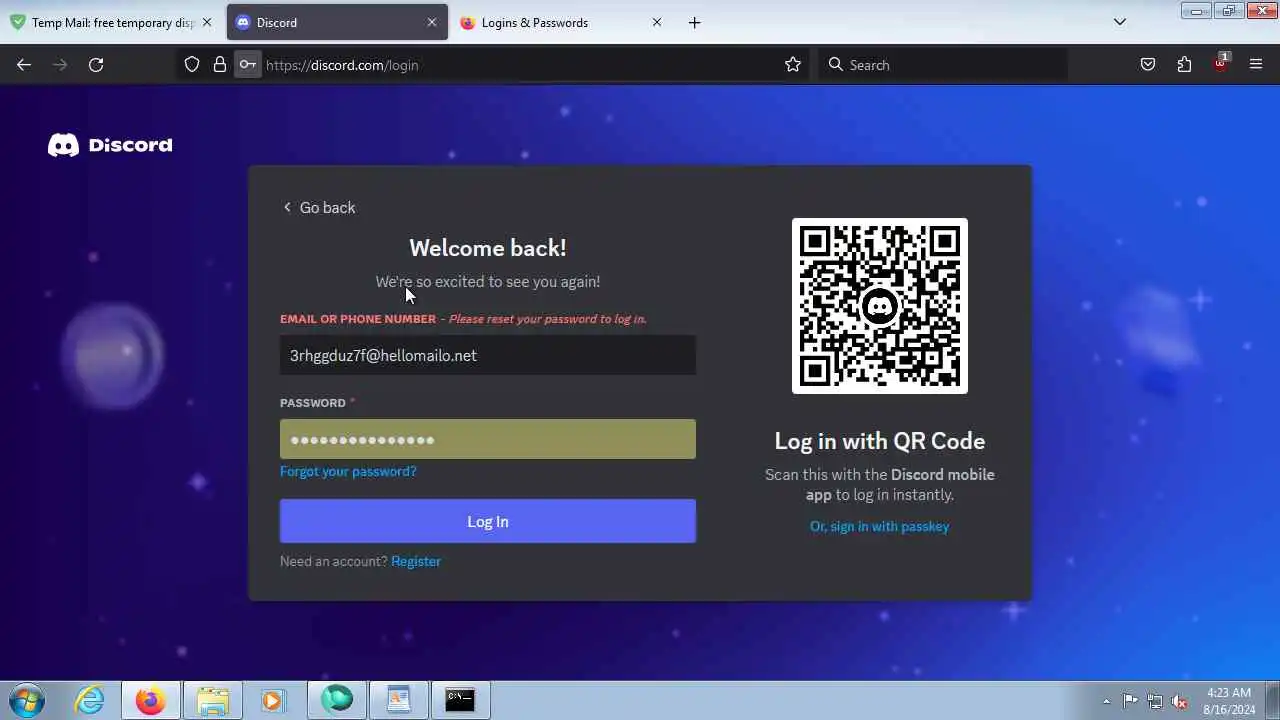
Task: Close the Logins & Passwords tab
Action: click(x=657, y=22)
